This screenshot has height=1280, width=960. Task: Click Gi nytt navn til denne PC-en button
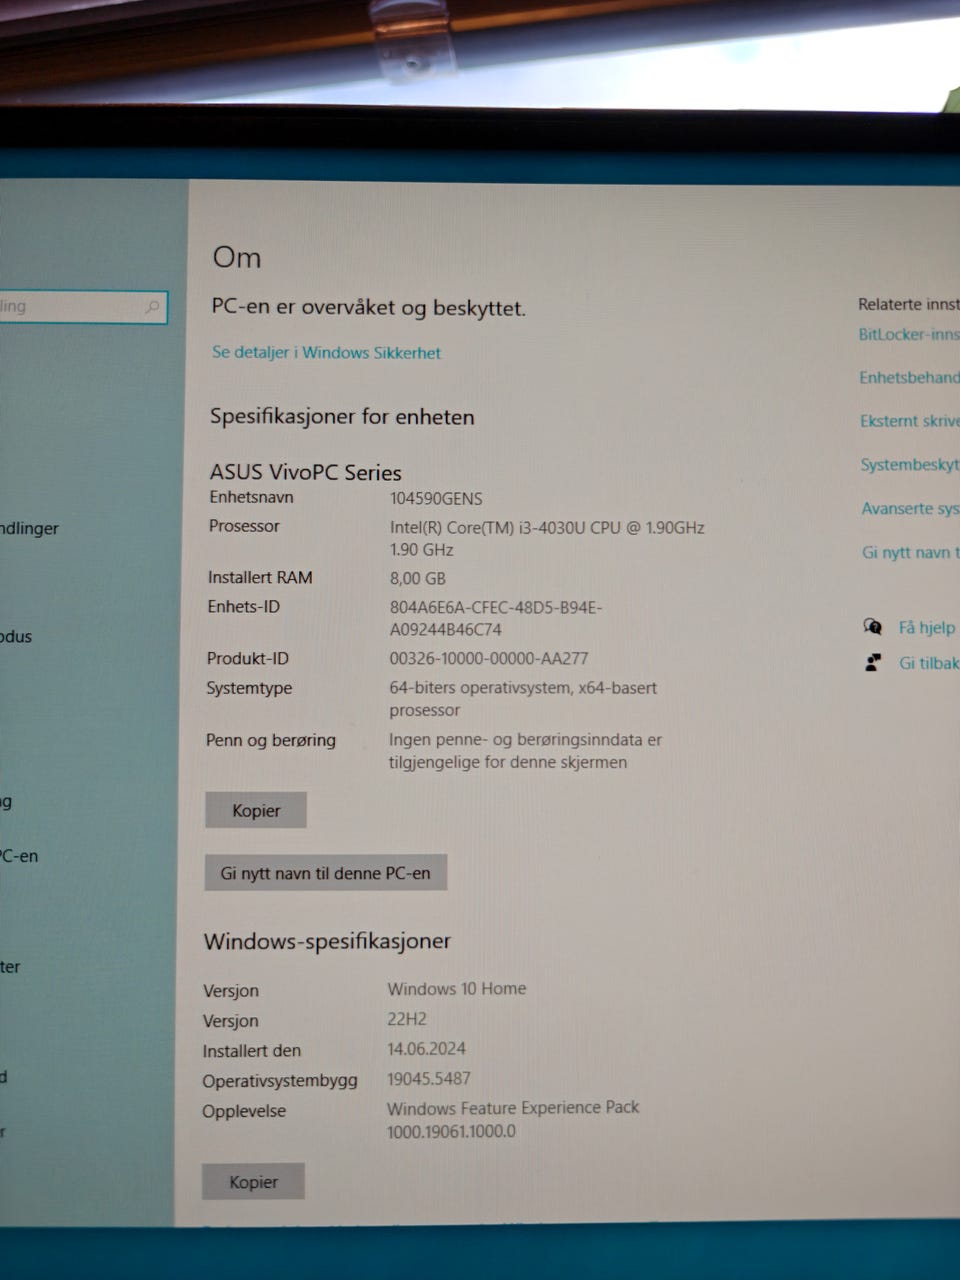325,872
